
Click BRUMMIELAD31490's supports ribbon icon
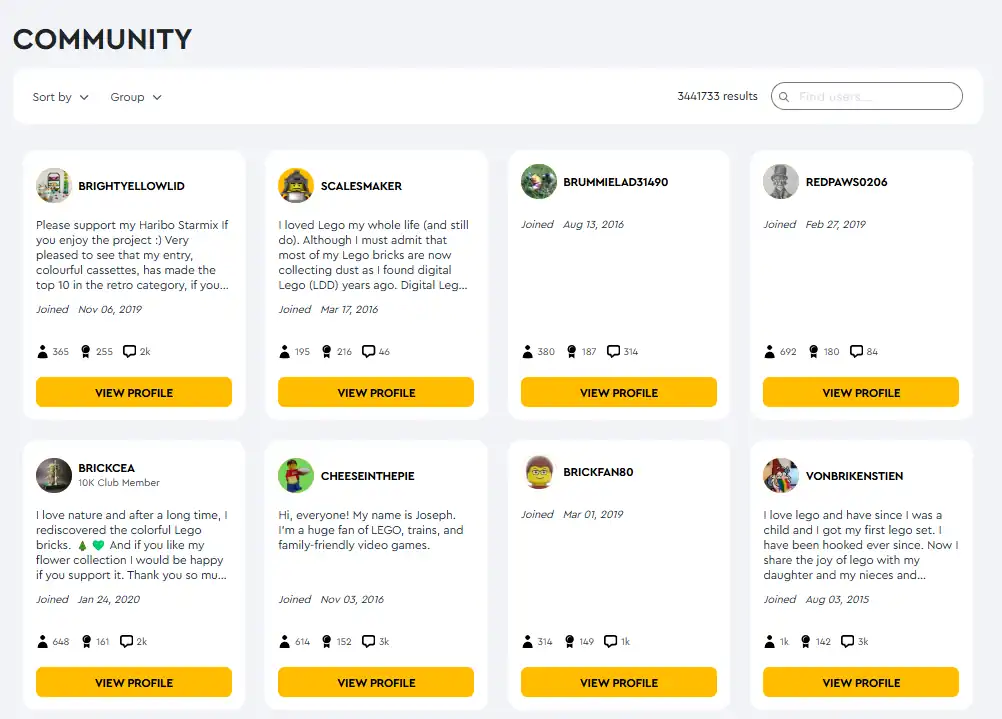pos(572,352)
